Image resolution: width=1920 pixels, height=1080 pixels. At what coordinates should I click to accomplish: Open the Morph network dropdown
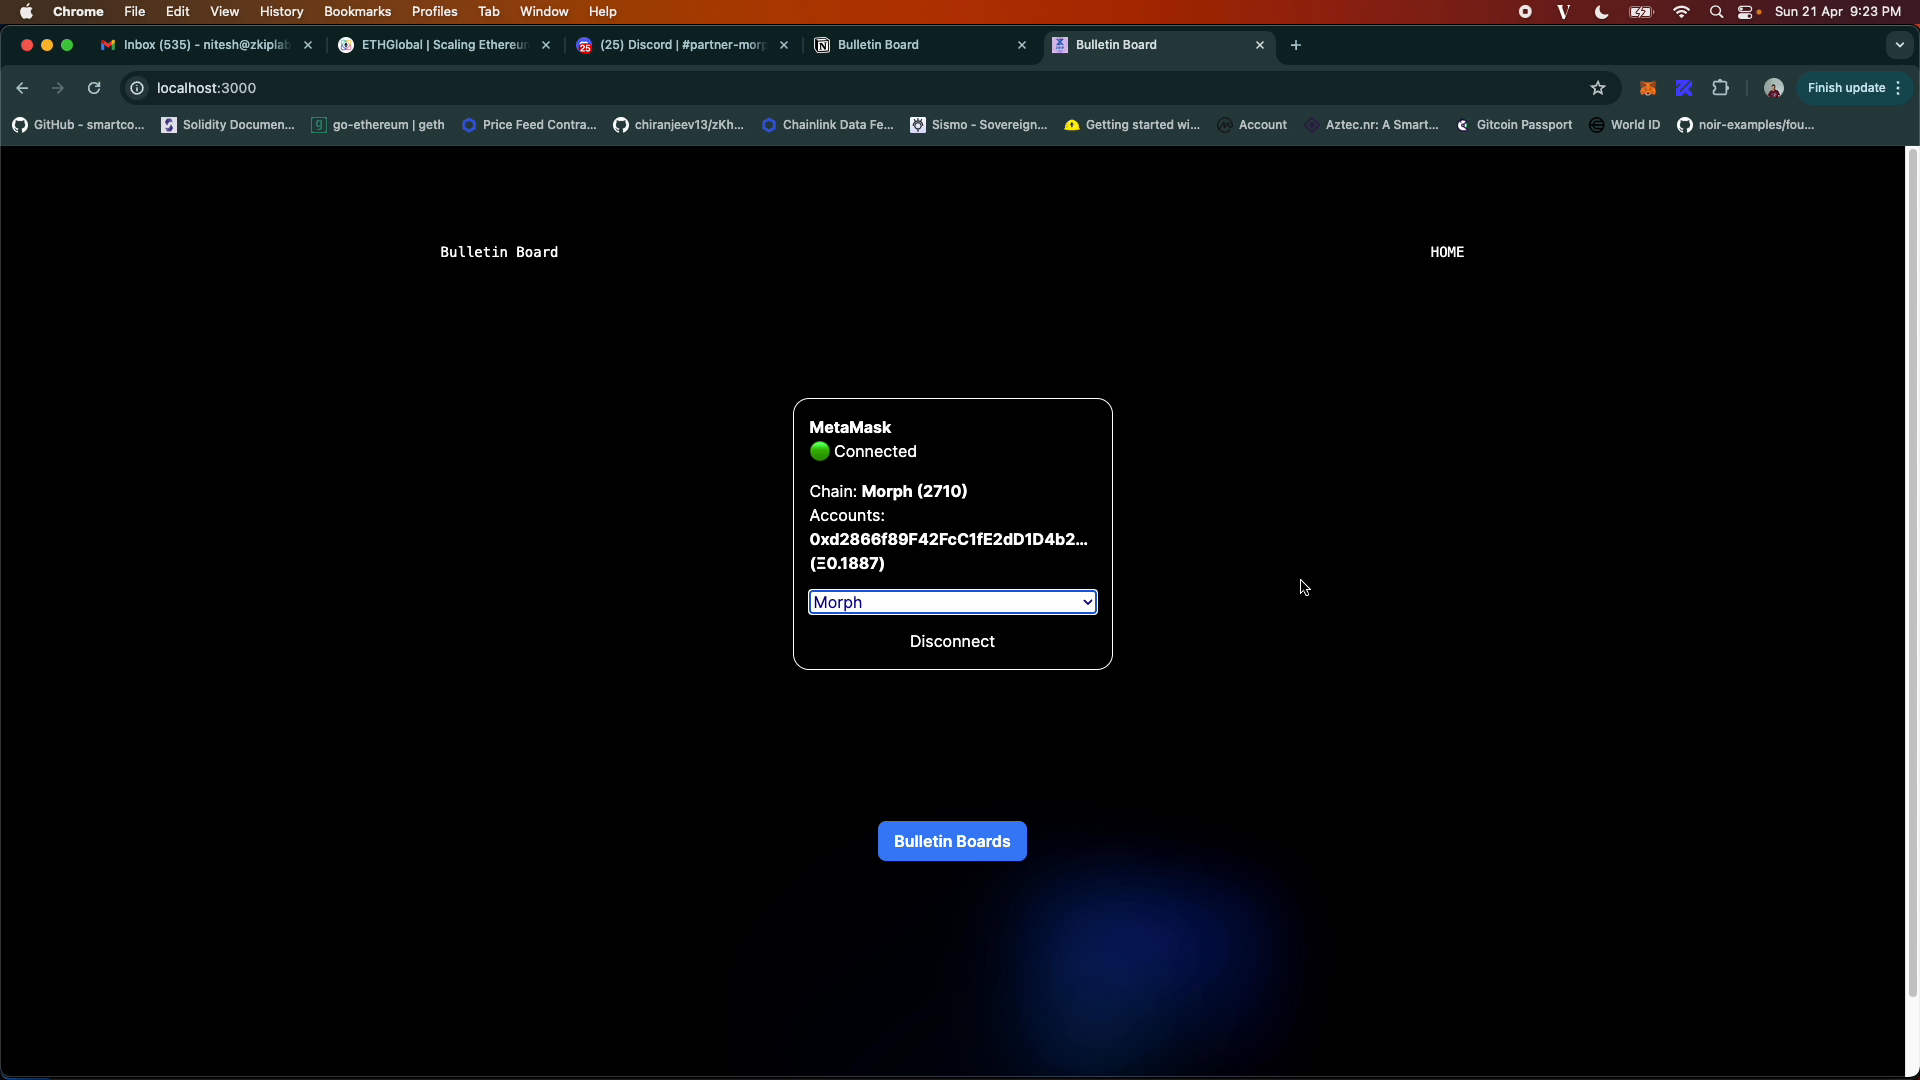(952, 602)
